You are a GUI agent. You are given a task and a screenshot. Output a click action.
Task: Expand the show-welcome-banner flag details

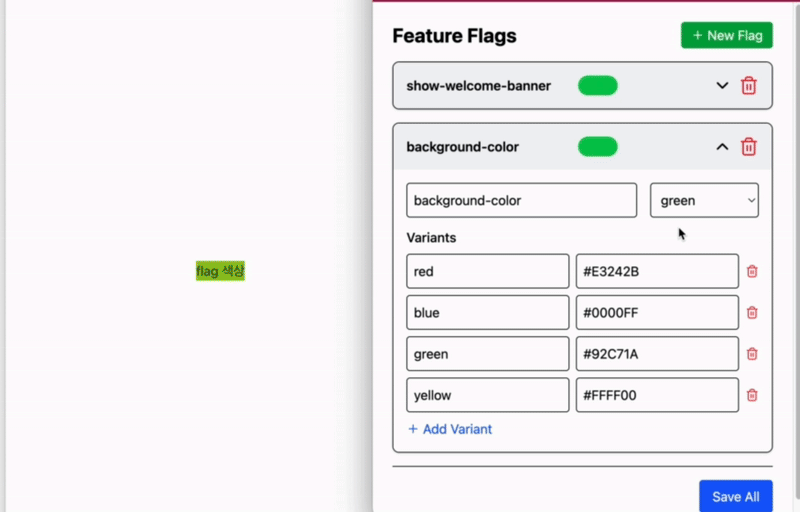click(722, 86)
